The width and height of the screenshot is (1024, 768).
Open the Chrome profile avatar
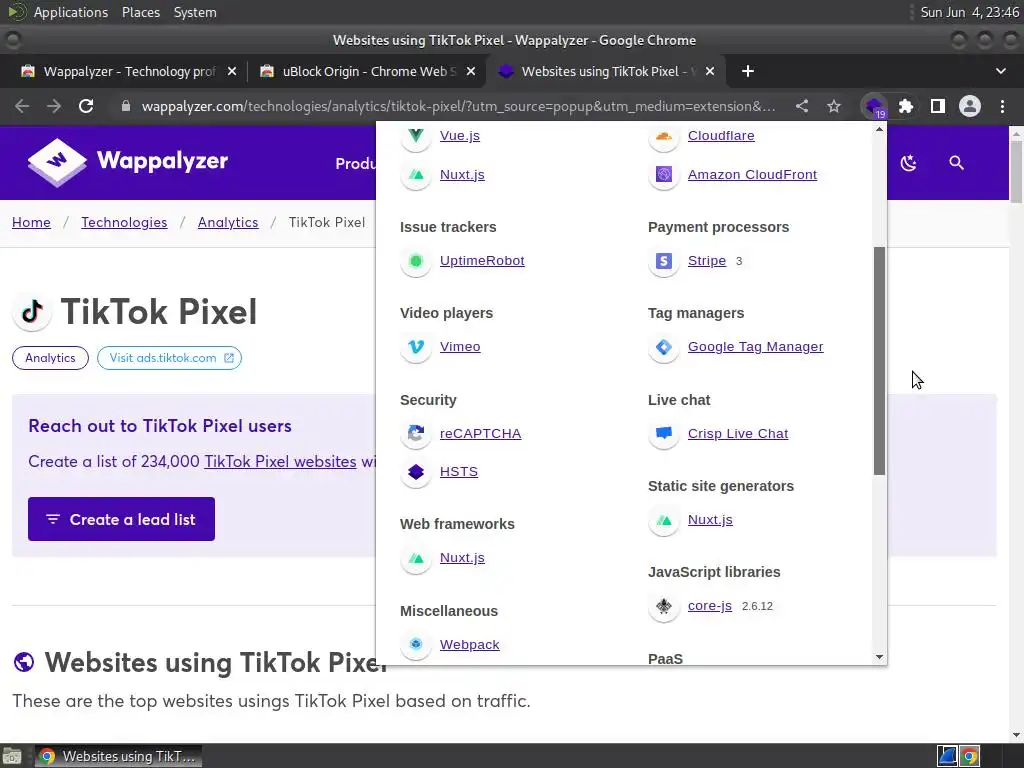click(x=970, y=106)
